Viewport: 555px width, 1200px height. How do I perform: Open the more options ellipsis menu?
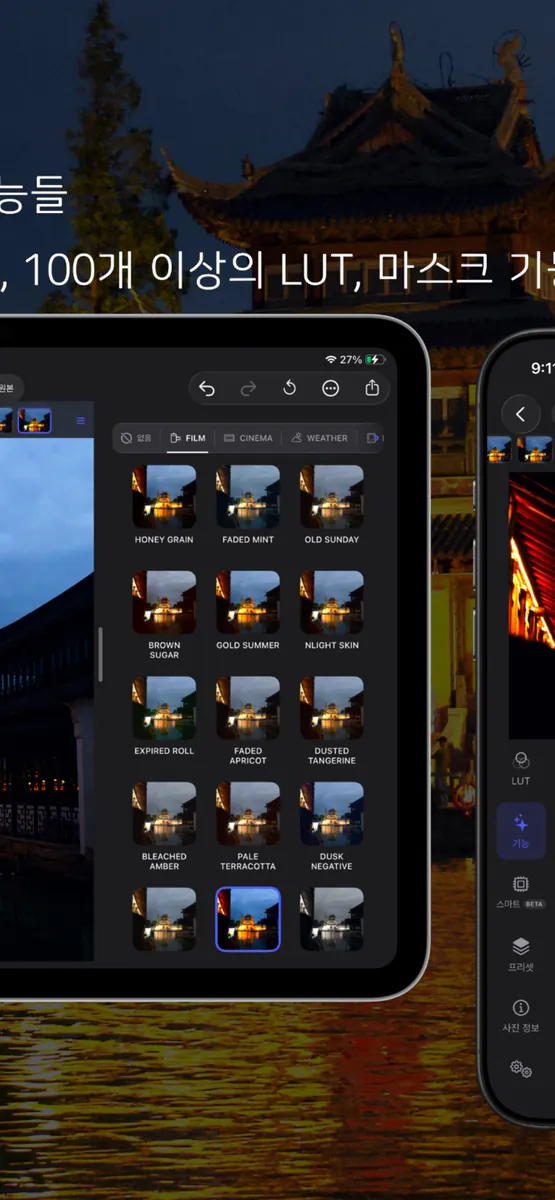[331, 388]
